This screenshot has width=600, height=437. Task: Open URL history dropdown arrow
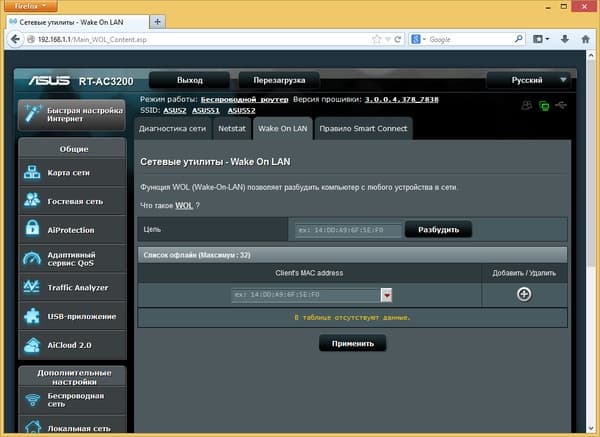(387, 39)
